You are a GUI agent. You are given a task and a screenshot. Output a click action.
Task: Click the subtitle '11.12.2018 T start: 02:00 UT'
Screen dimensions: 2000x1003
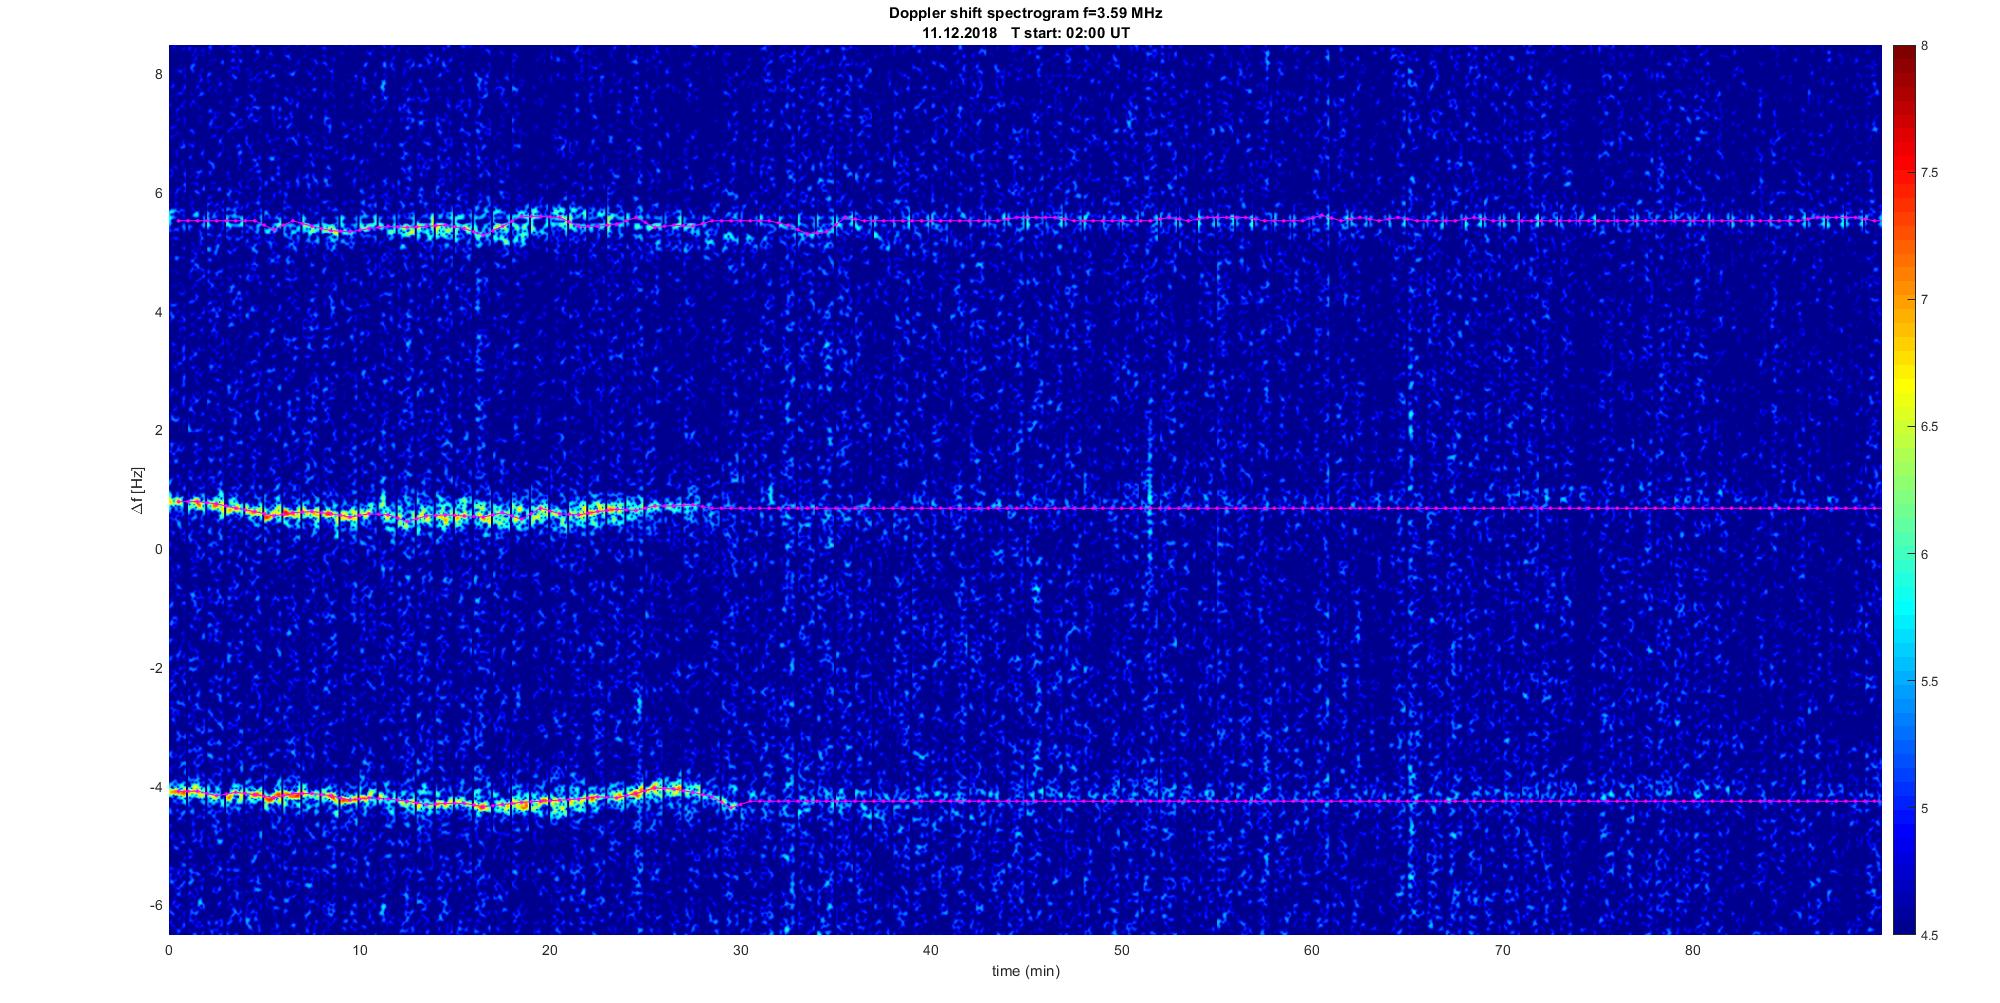coord(1026,33)
